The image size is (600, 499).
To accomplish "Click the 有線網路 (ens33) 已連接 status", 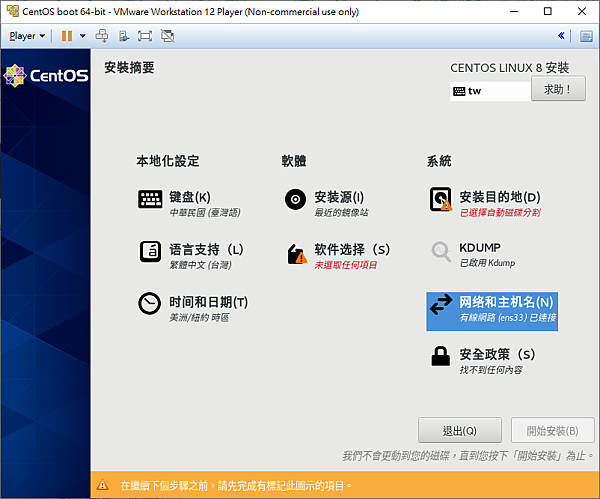I will click(508, 317).
